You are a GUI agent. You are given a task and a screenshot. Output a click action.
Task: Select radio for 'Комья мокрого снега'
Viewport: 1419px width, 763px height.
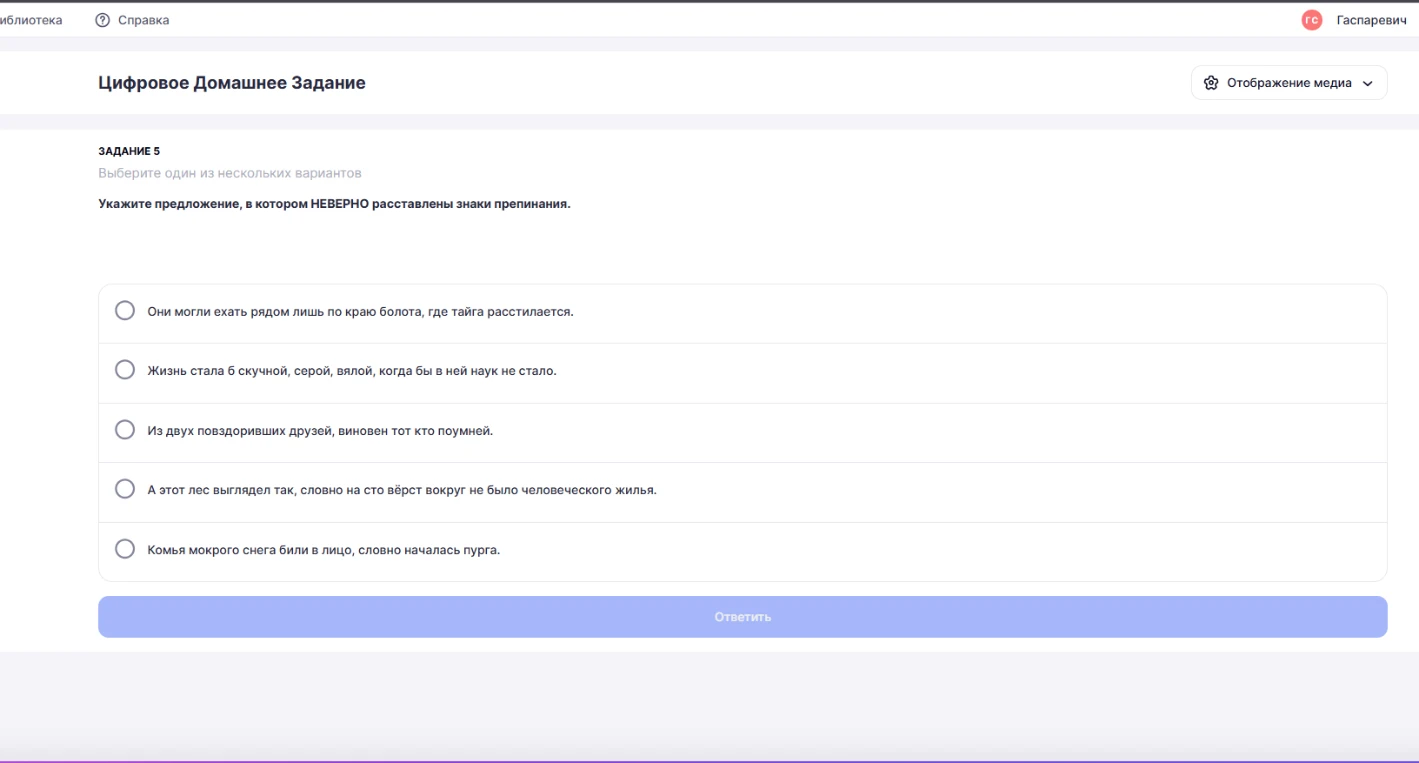point(125,549)
